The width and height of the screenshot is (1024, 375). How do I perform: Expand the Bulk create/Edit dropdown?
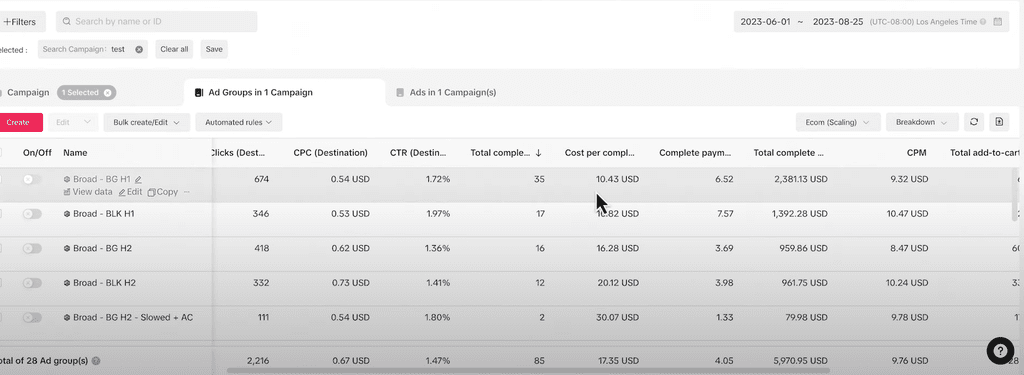(x=147, y=122)
